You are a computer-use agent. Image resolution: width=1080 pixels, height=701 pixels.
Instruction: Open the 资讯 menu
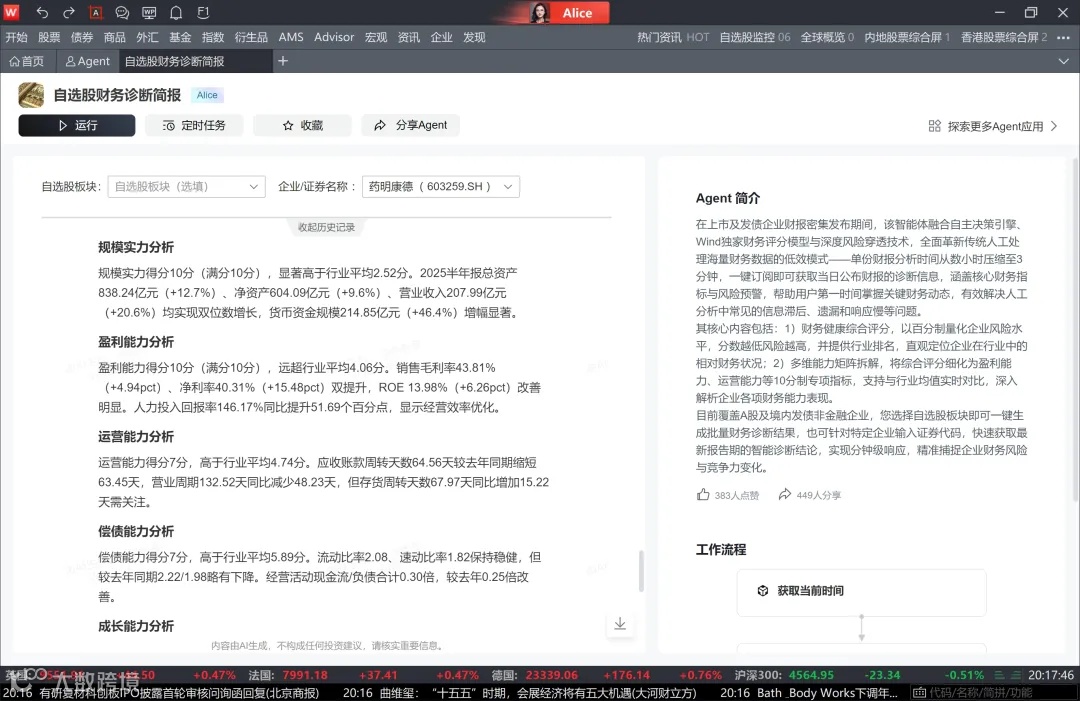408,37
